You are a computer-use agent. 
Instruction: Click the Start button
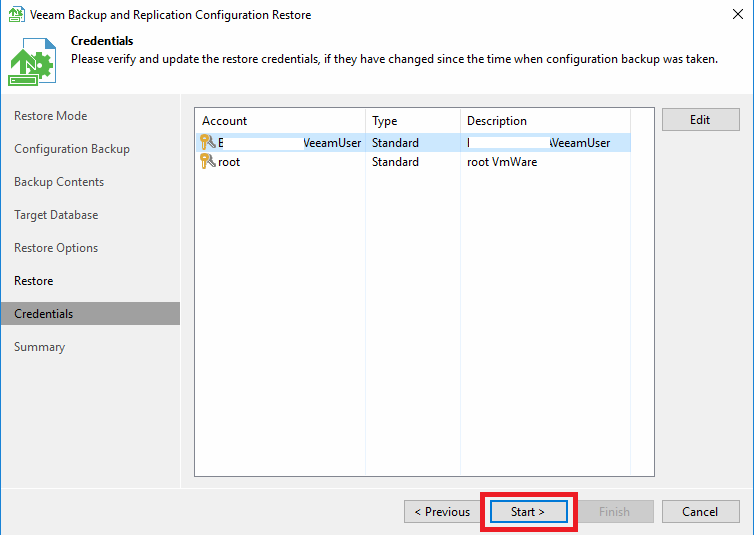click(528, 511)
